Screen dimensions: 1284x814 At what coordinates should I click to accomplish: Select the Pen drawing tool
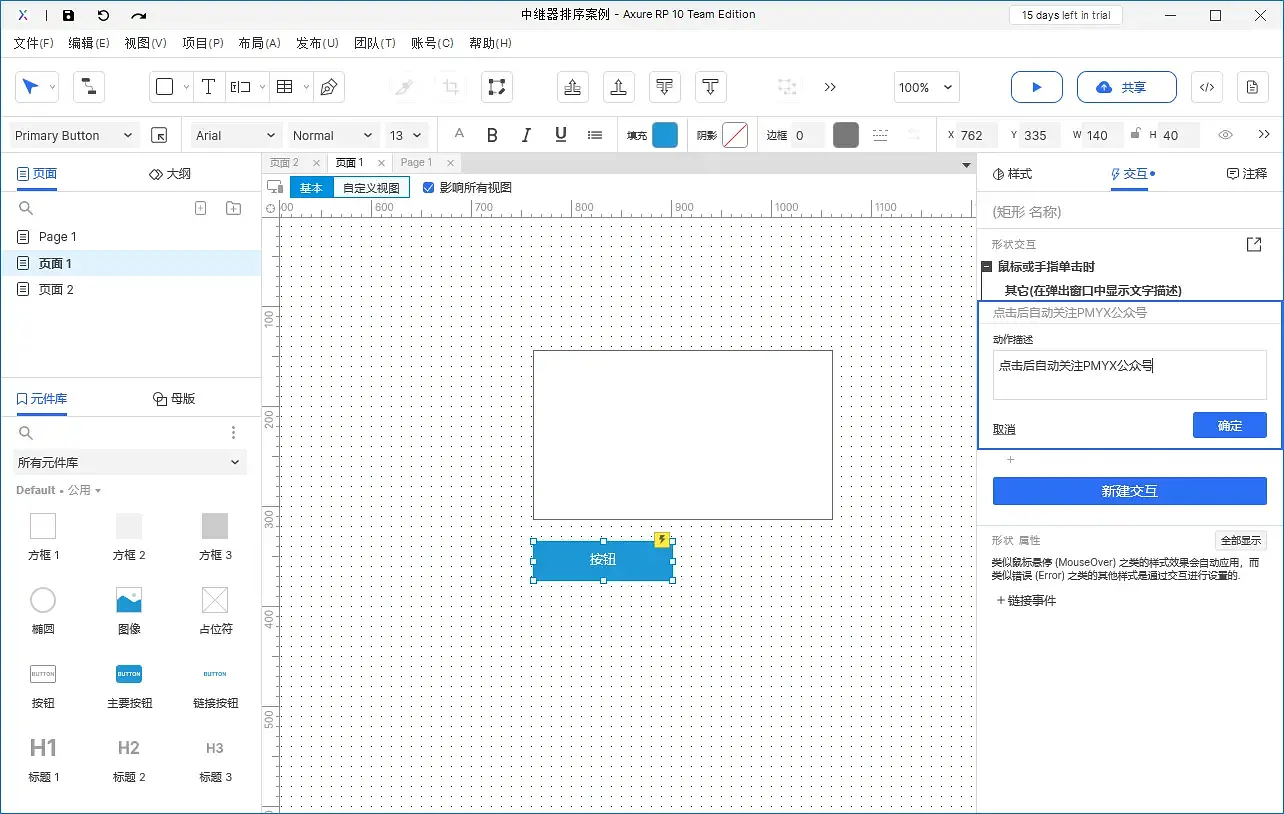[x=329, y=87]
